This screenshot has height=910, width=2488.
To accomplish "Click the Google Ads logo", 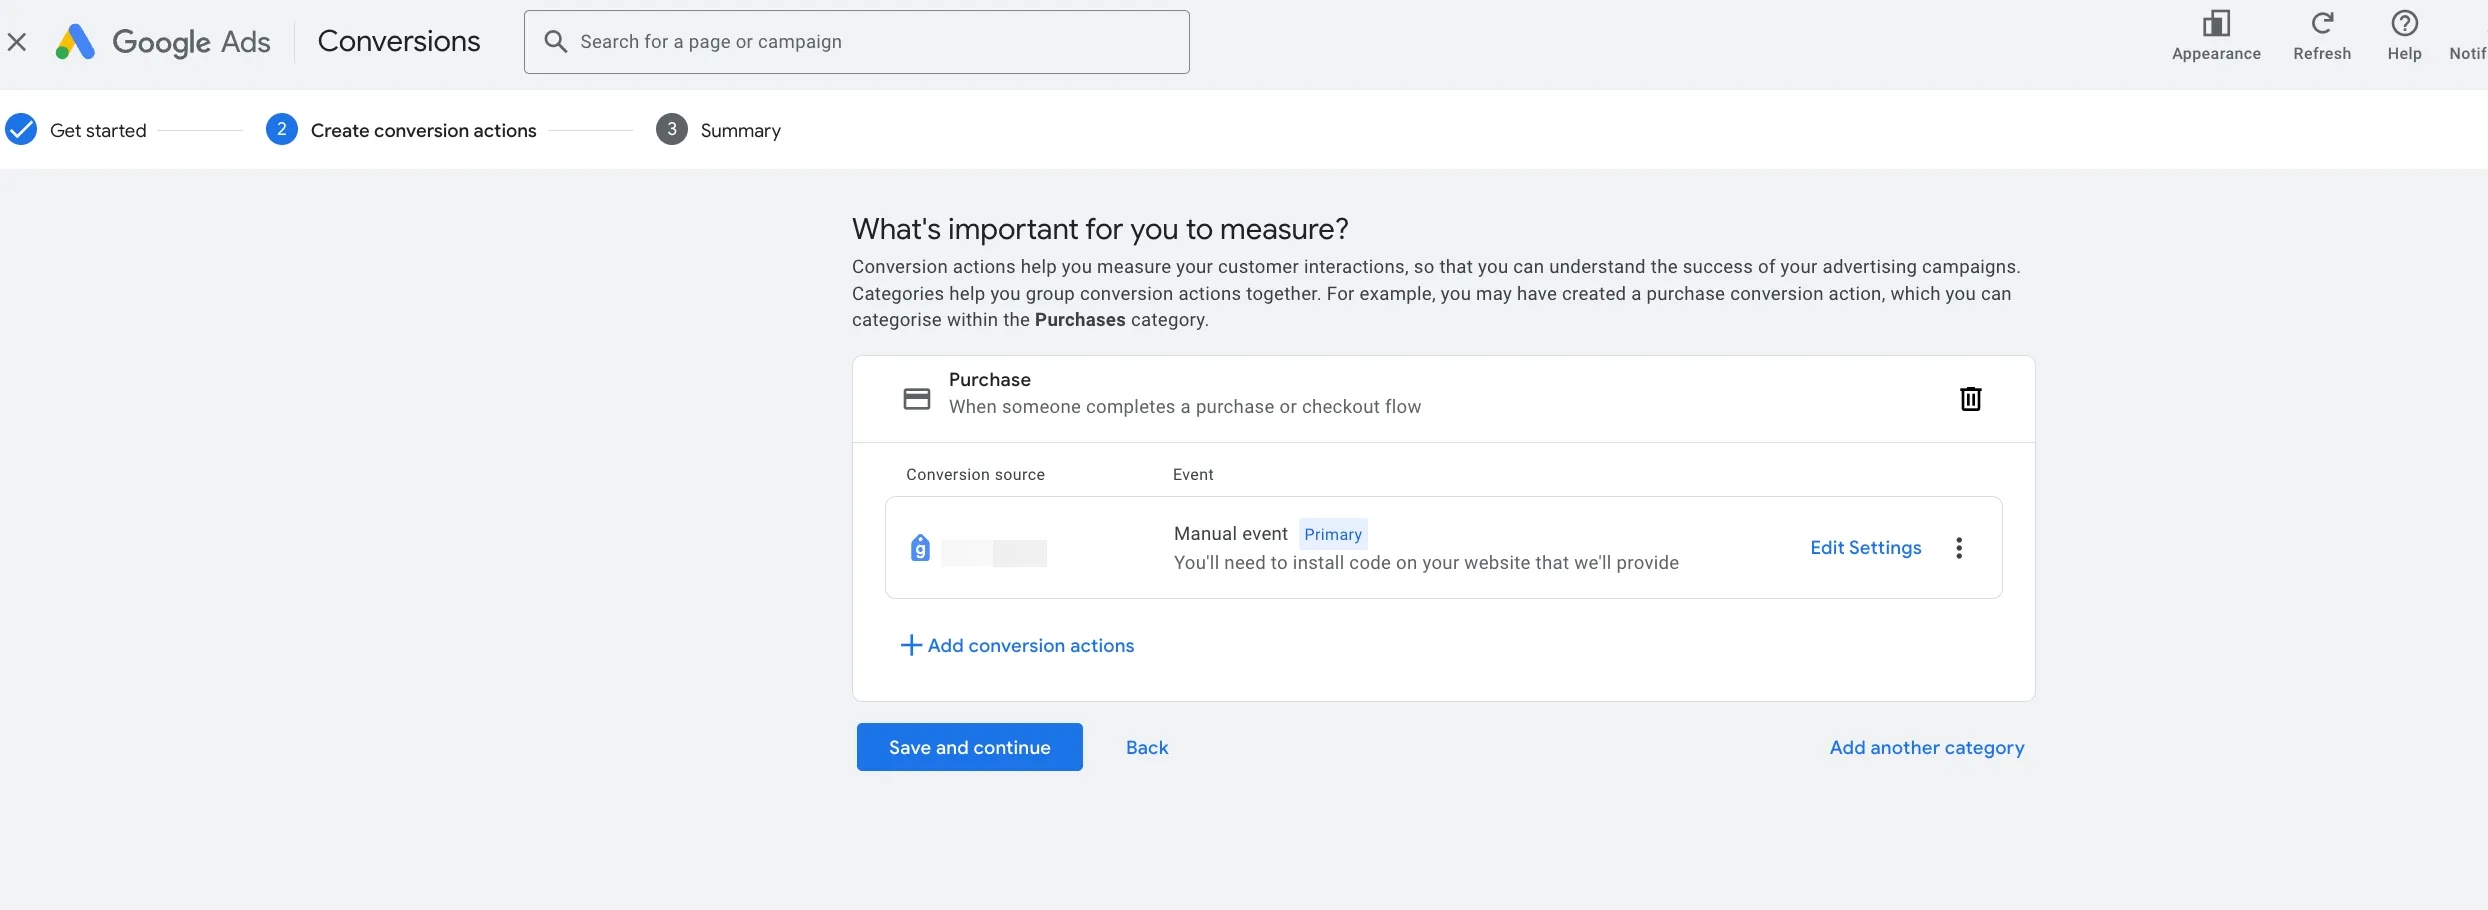I will tap(162, 42).
